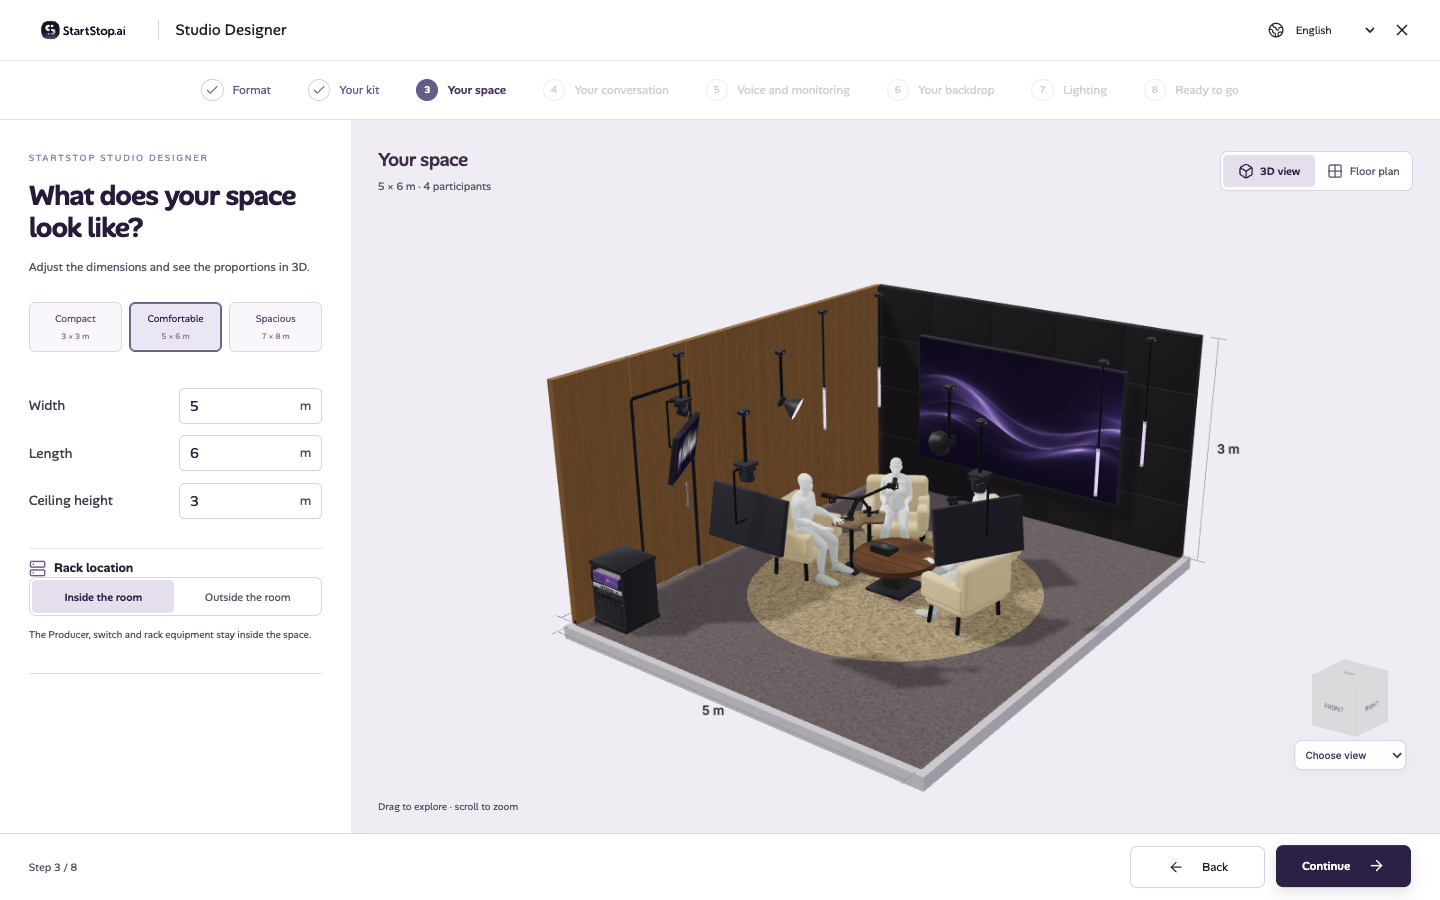The image size is (1440, 900).
Task: Select the Compact 3 × 3 m preset
Action: tap(75, 327)
